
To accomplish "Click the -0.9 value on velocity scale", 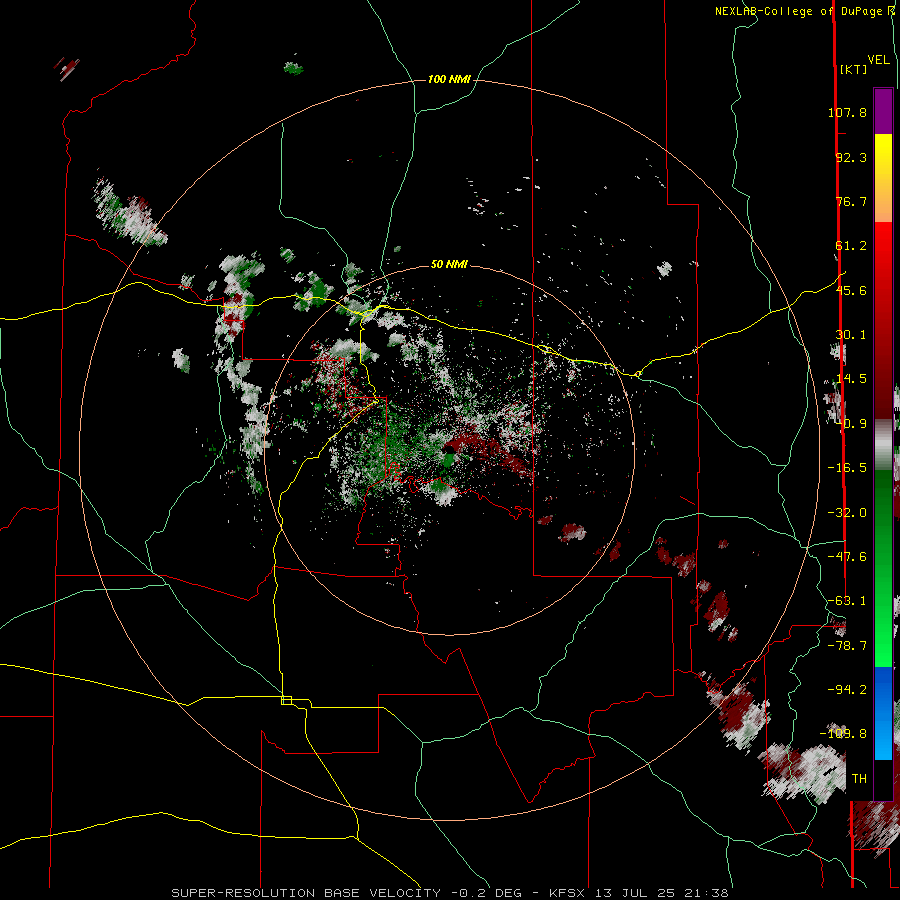I will (853, 424).
